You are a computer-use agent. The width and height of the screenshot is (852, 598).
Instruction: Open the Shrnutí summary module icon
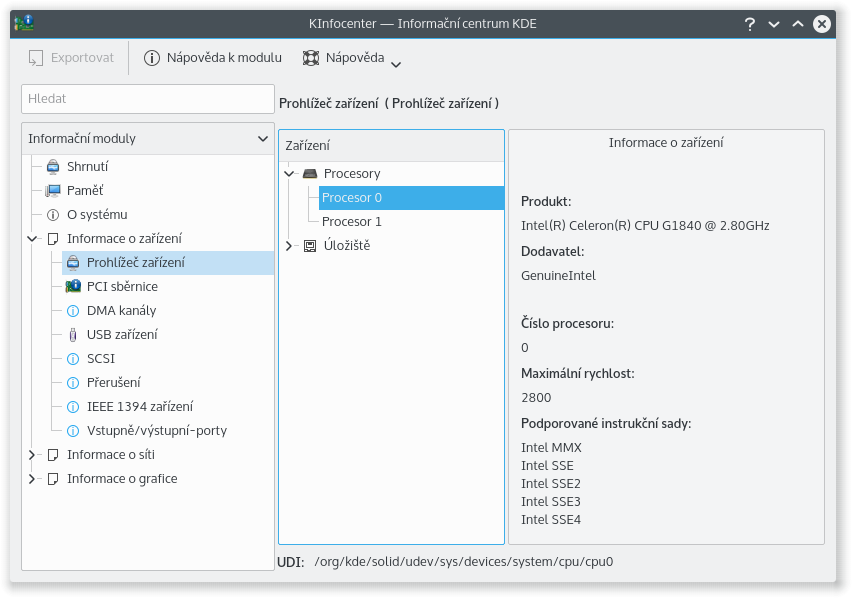(53, 167)
